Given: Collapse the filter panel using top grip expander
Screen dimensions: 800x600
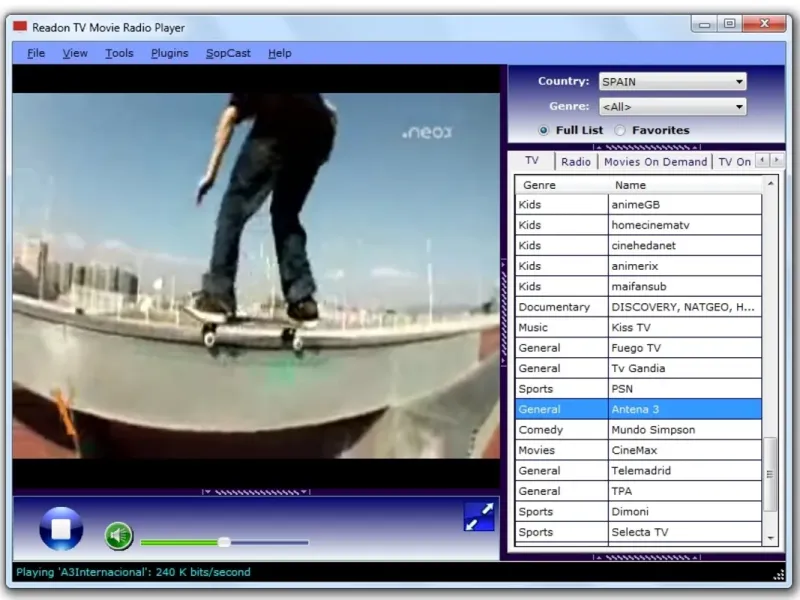Looking at the screenshot, I should [x=647, y=147].
